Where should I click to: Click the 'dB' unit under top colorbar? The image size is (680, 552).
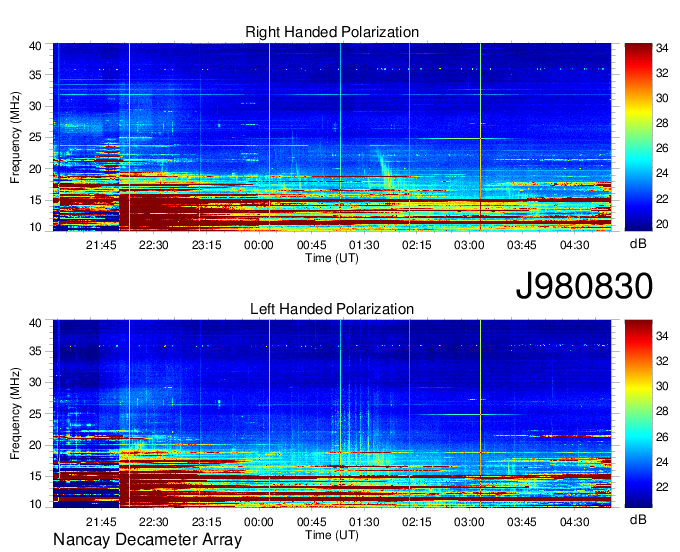click(x=638, y=244)
